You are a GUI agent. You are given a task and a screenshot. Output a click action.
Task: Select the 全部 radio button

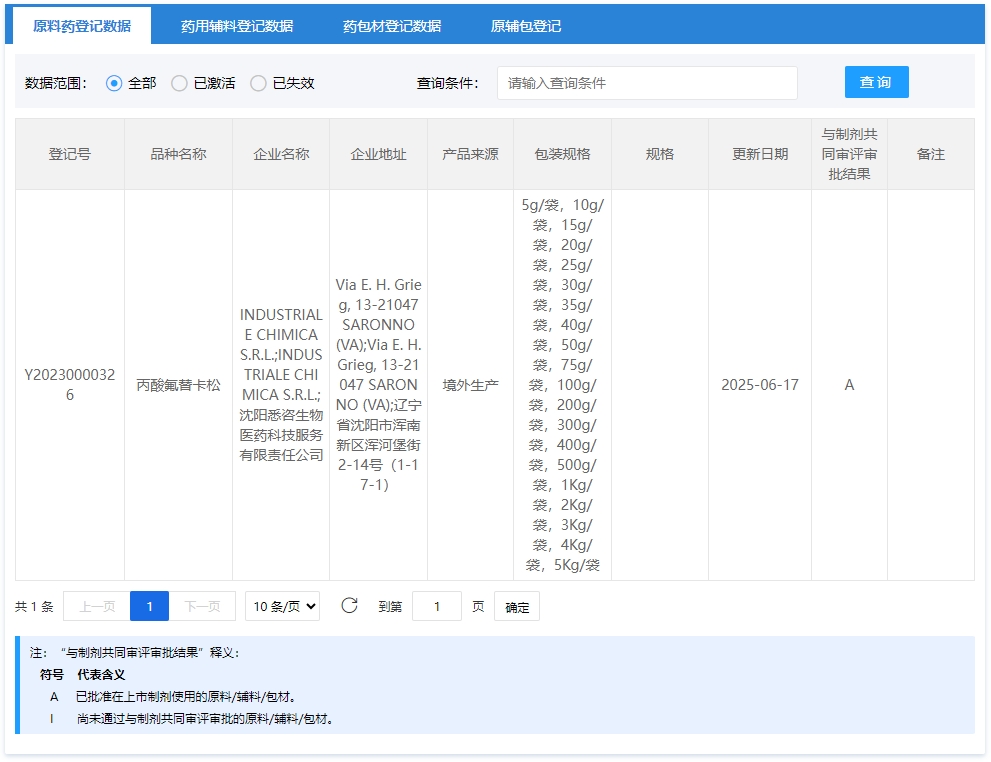pos(114,83)
